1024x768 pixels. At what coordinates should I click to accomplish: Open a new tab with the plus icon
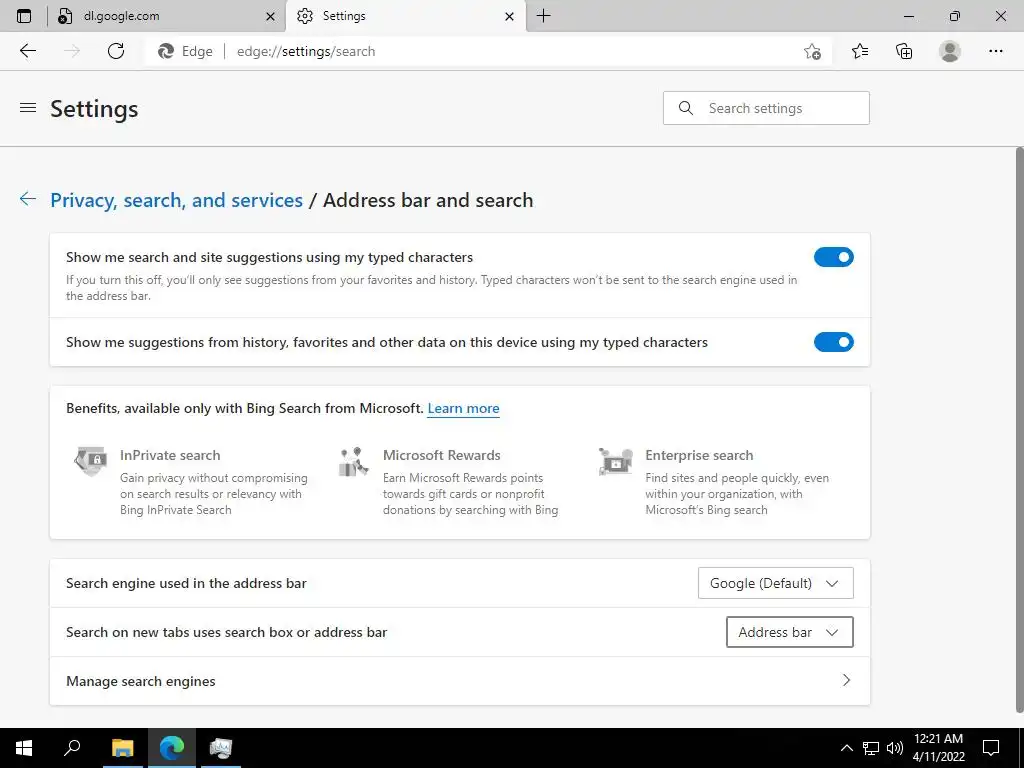[x=543, y=16]
